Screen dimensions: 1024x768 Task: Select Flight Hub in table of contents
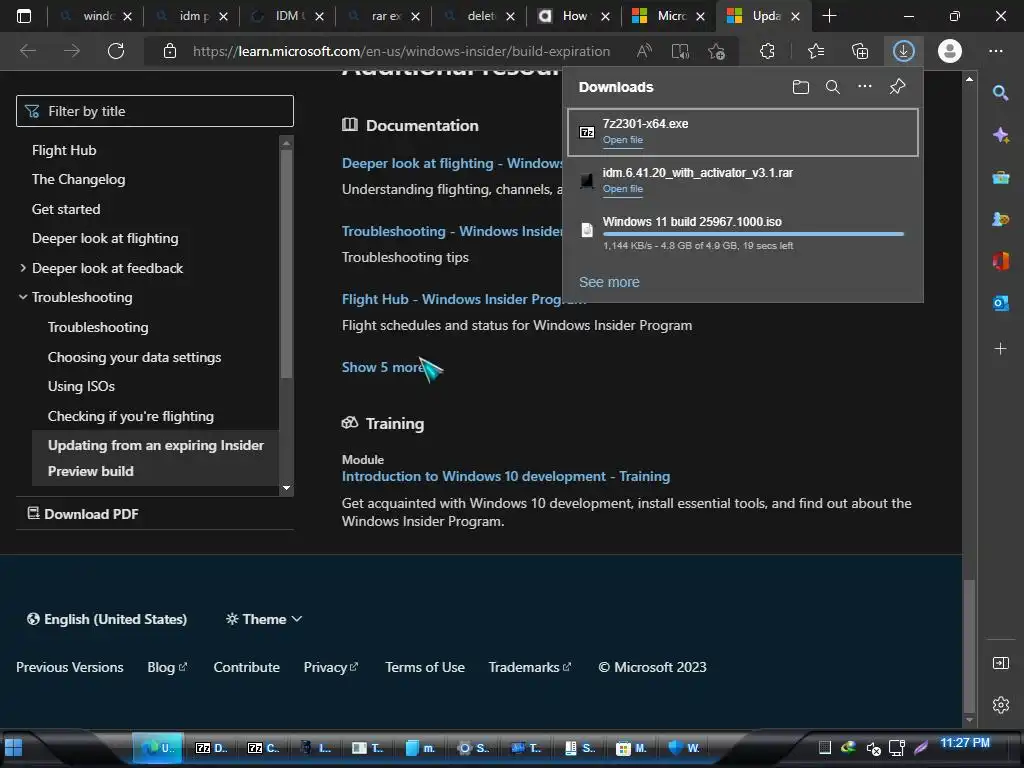[64, 150]
